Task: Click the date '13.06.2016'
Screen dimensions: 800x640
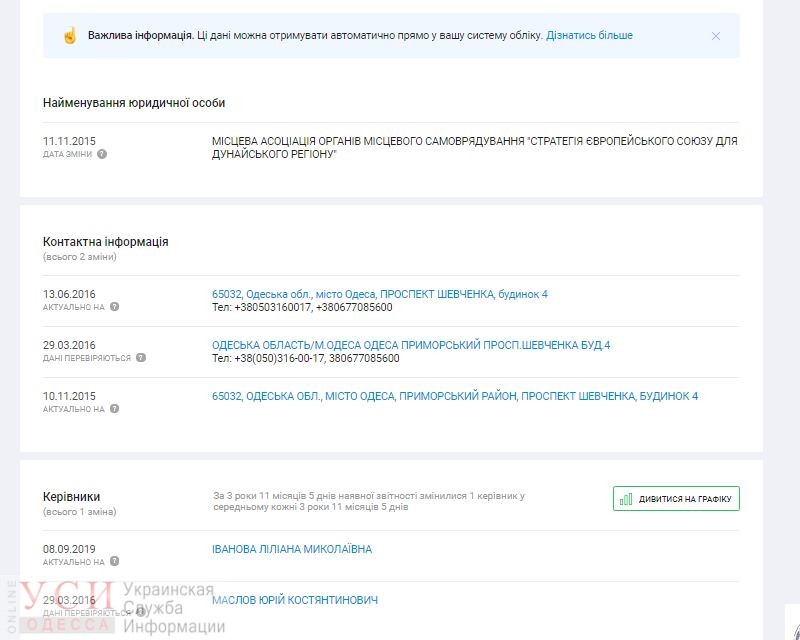Action: [69, 294]
